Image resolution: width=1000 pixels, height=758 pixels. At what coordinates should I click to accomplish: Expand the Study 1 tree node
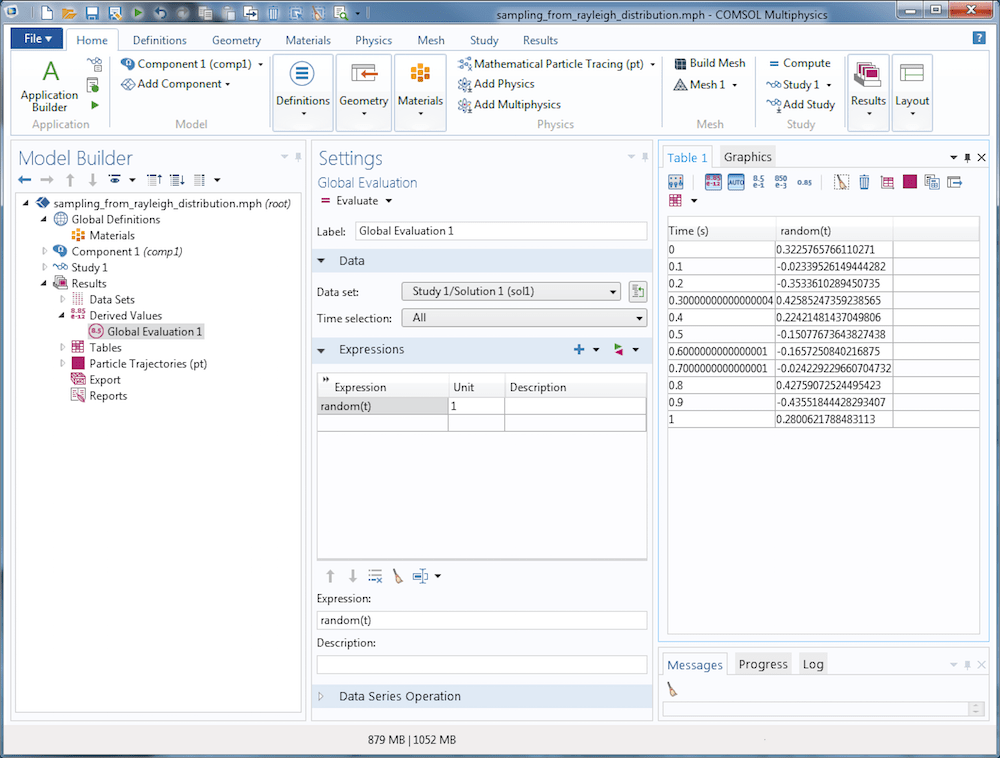coord(44,267)
